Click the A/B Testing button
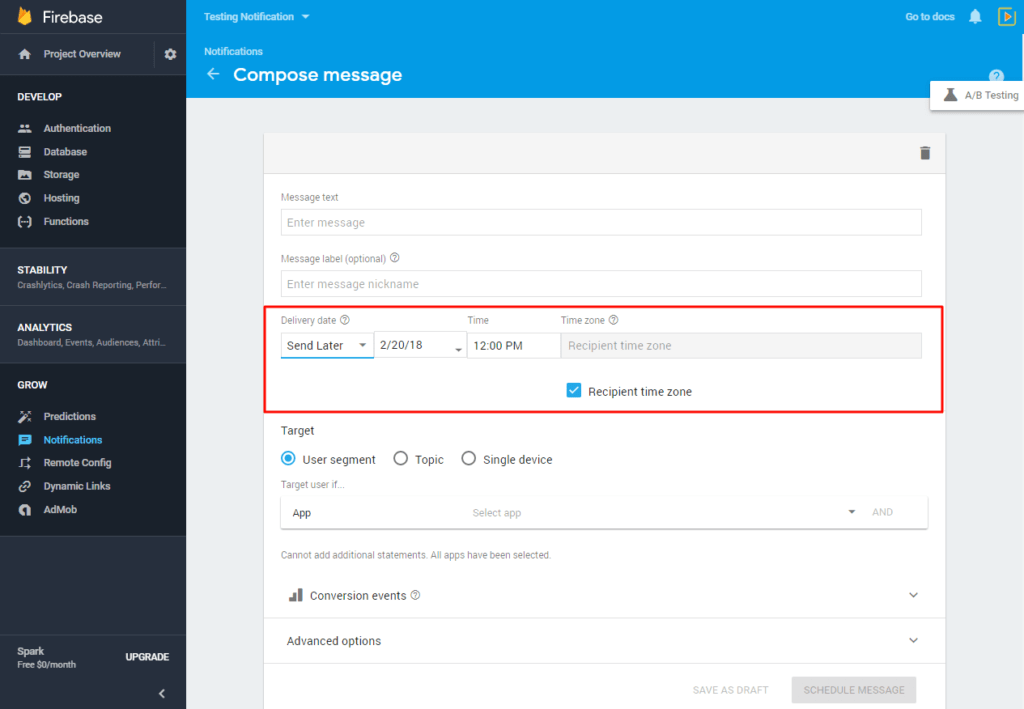The image size is (1024, 709). pyautogui.click(x=977, y=95)
